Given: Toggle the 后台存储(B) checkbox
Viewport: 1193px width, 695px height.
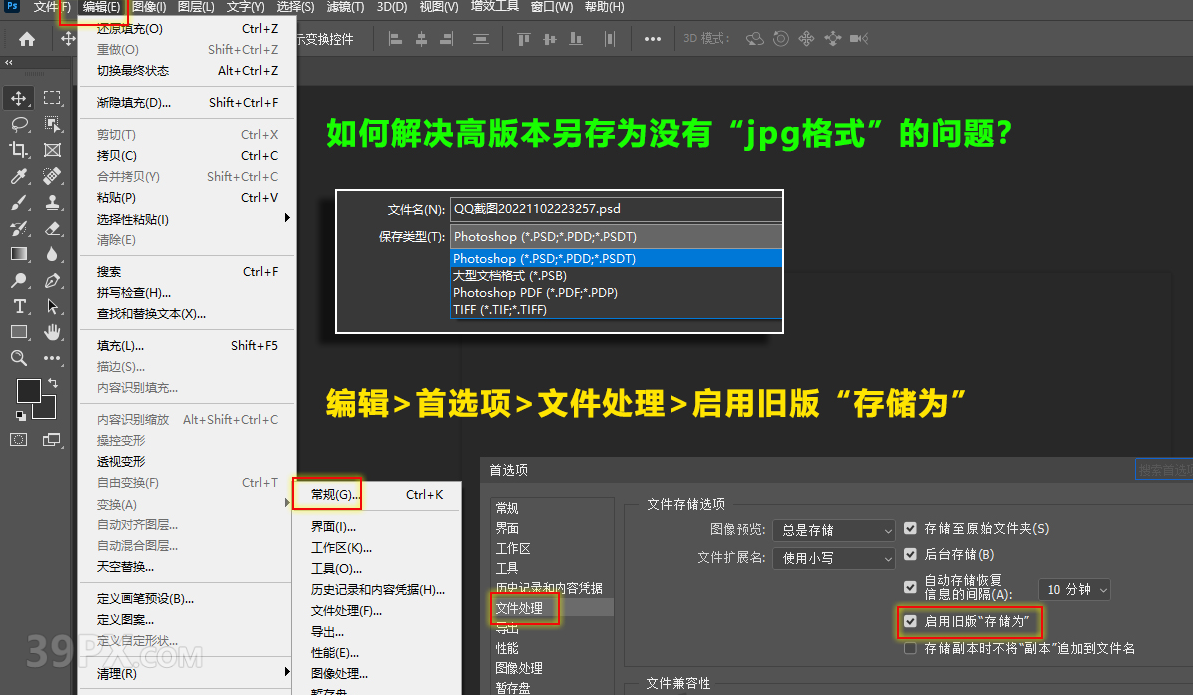Looking at the screenshot, I should (x=910, y=554).
